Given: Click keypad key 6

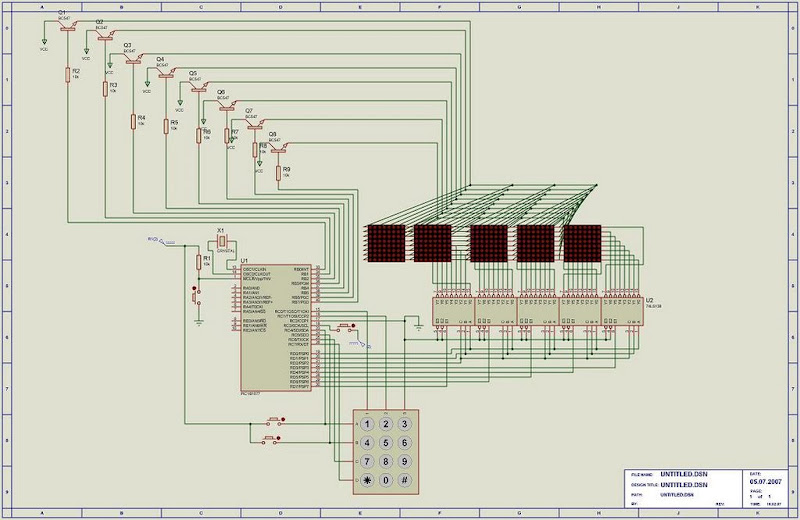Looking at the screenshot, I should pos(405,443).
